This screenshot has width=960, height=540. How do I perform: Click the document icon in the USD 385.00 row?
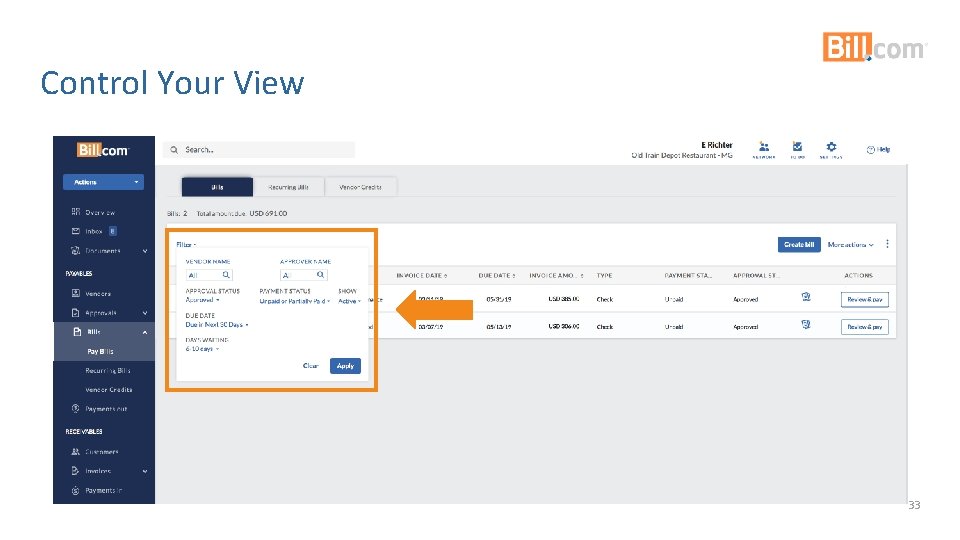tap(806, 297)
